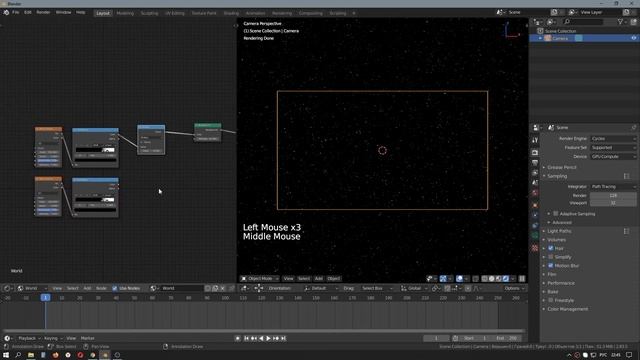
Task: Open the node editor Node menu
Action: (x=101, y=288)
